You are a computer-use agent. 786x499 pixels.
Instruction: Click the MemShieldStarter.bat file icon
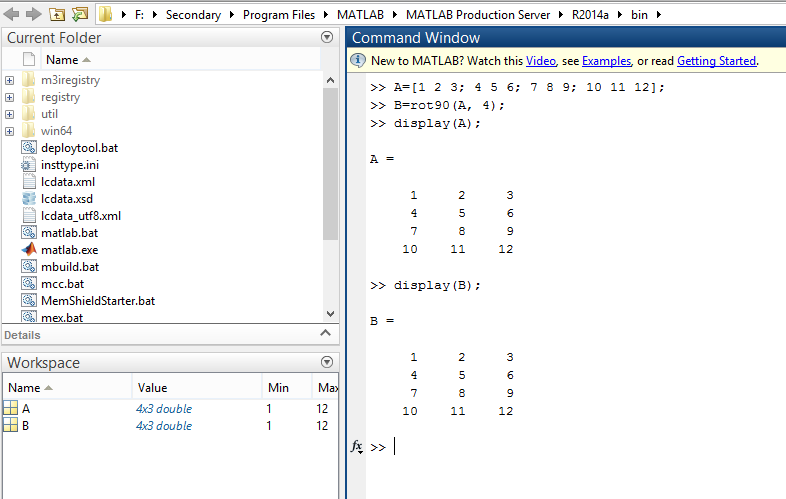pyautogui.click(x=29, y=300)
